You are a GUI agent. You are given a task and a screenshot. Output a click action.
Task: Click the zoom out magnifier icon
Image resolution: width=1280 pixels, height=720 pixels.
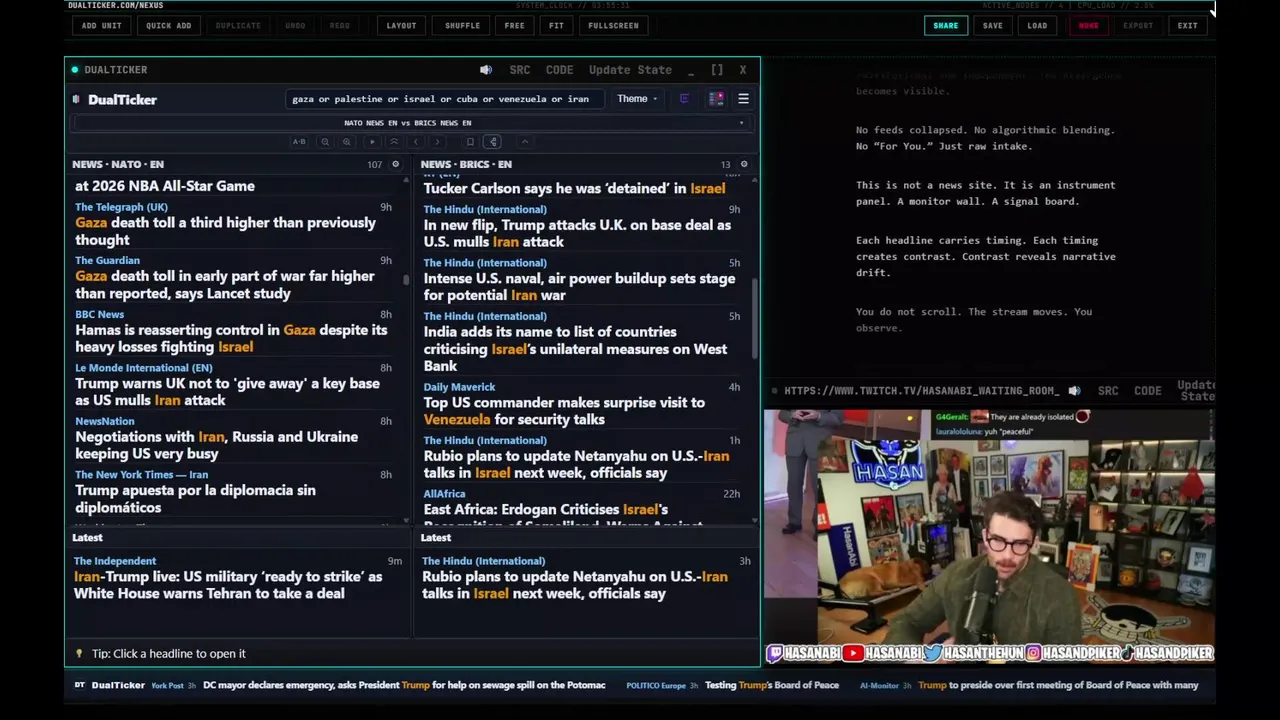tap(325, 142)
